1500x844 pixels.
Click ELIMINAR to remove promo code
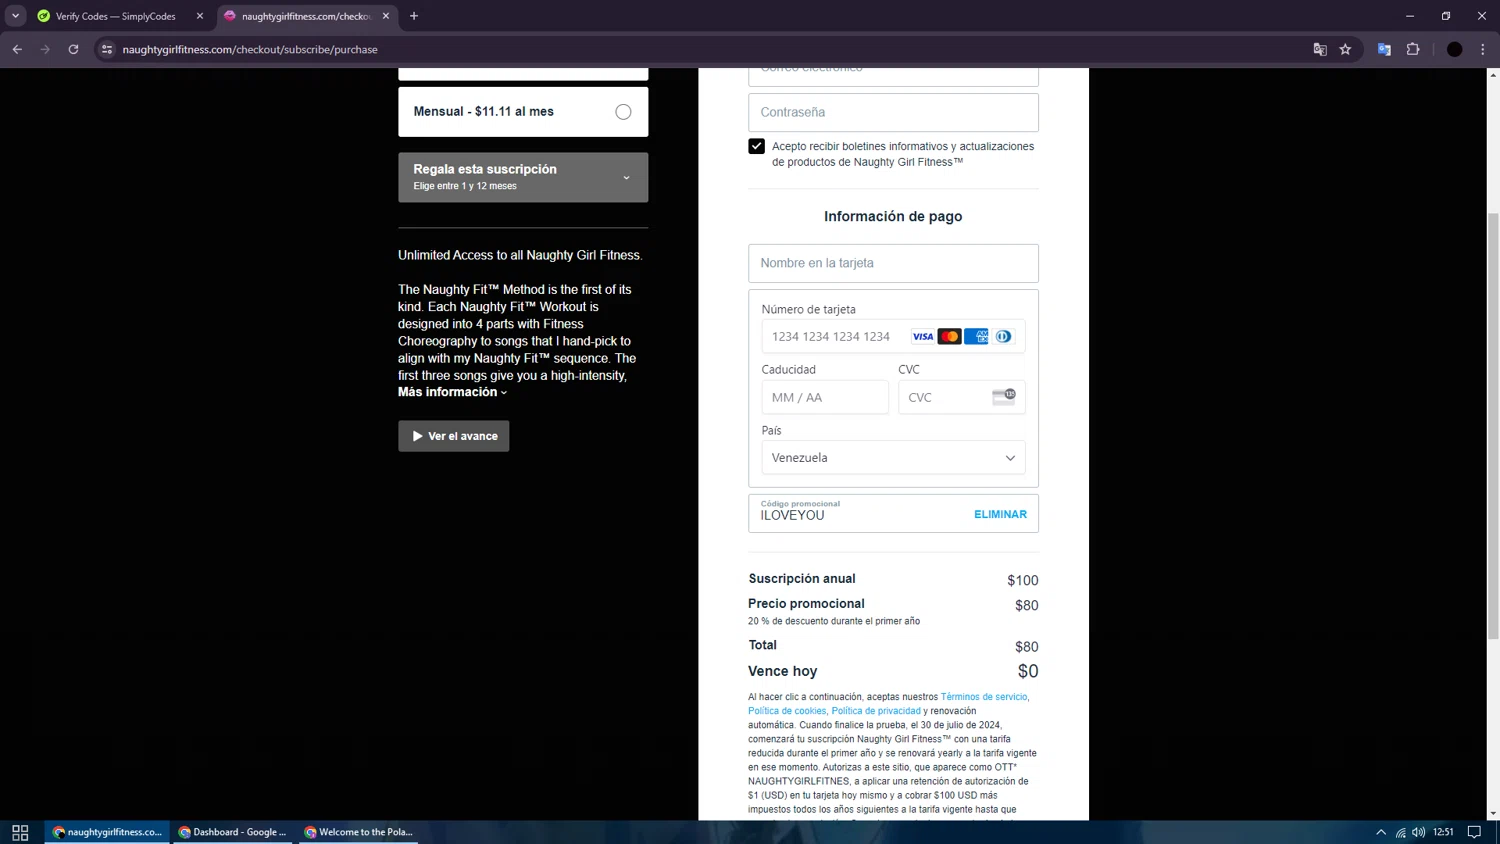[x=1000, y=514]
